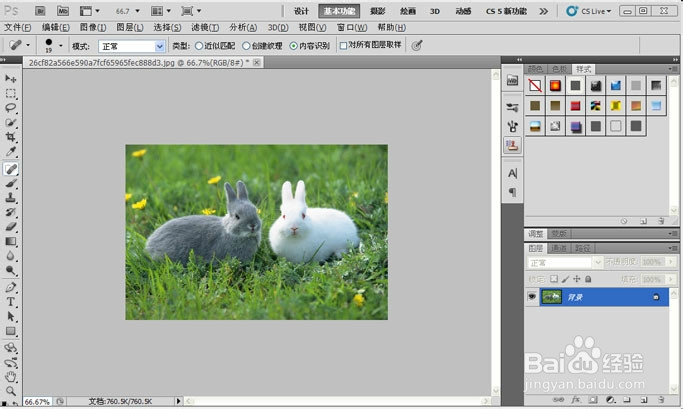Select the Brush tool
The image size is (683, 409).
click(10, 183)
